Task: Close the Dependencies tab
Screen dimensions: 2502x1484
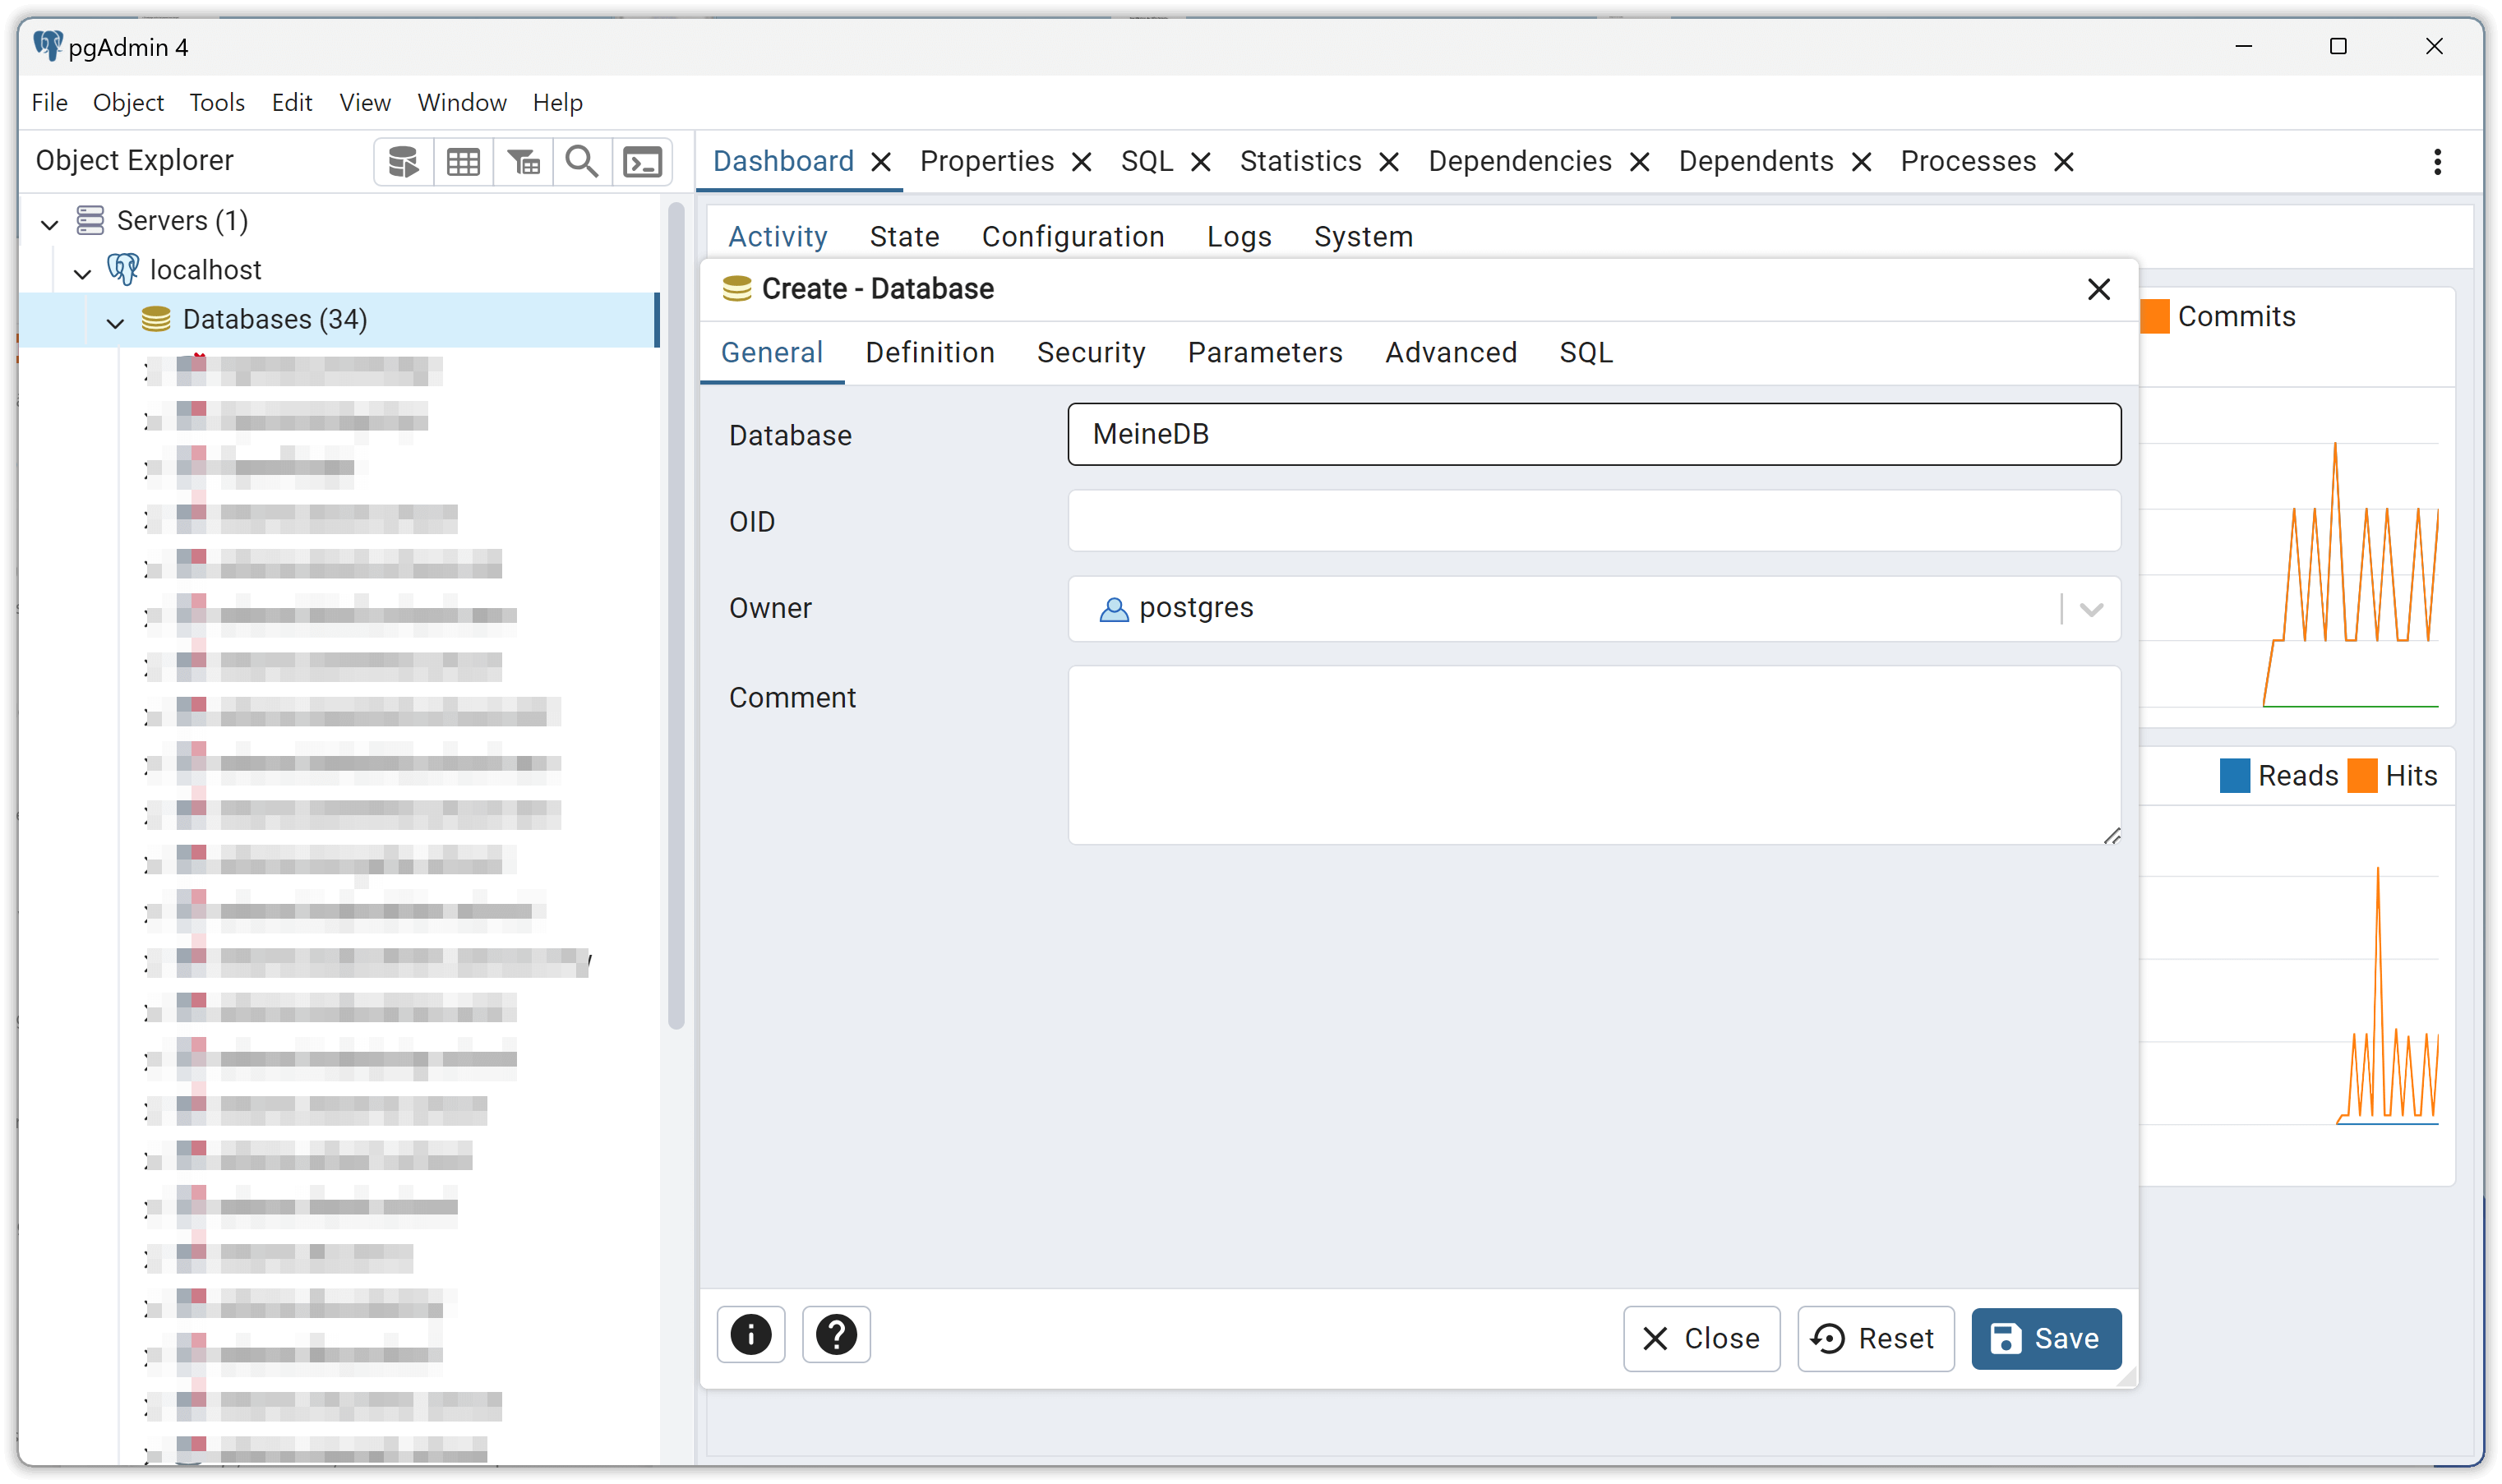Action: pyautogui.click(x=1639, y=162)
